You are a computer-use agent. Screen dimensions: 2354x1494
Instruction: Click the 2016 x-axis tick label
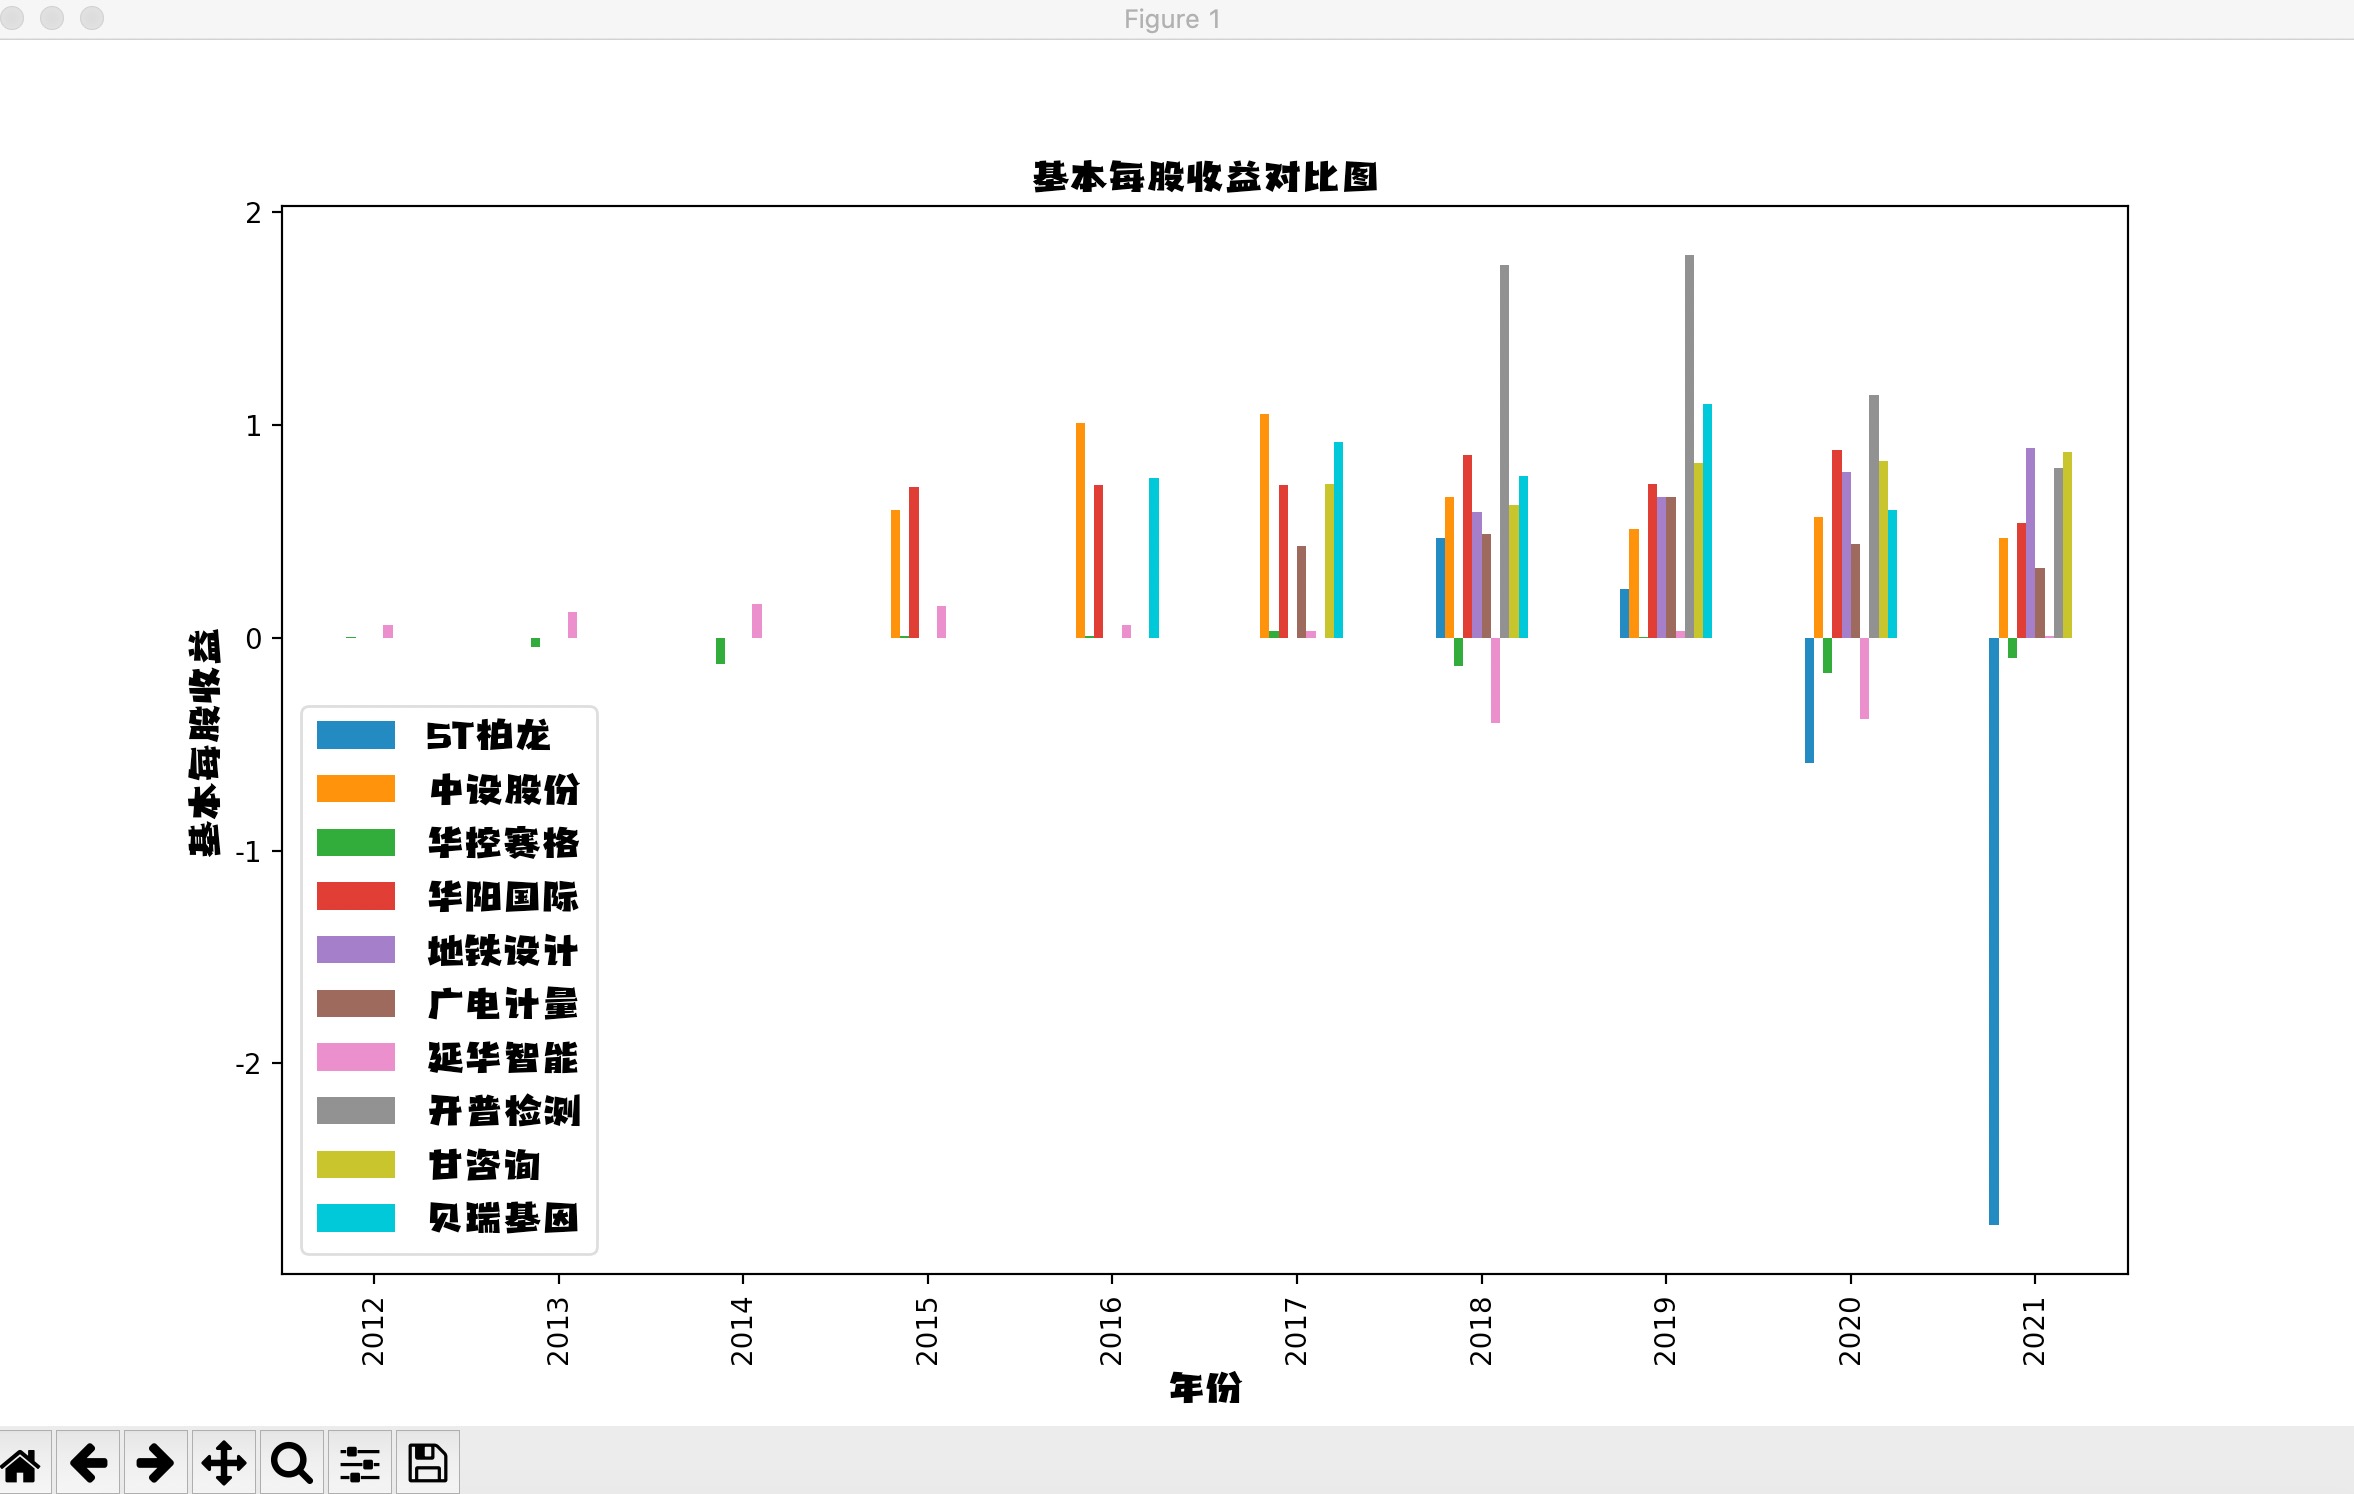click(x=1111, y=1331)
